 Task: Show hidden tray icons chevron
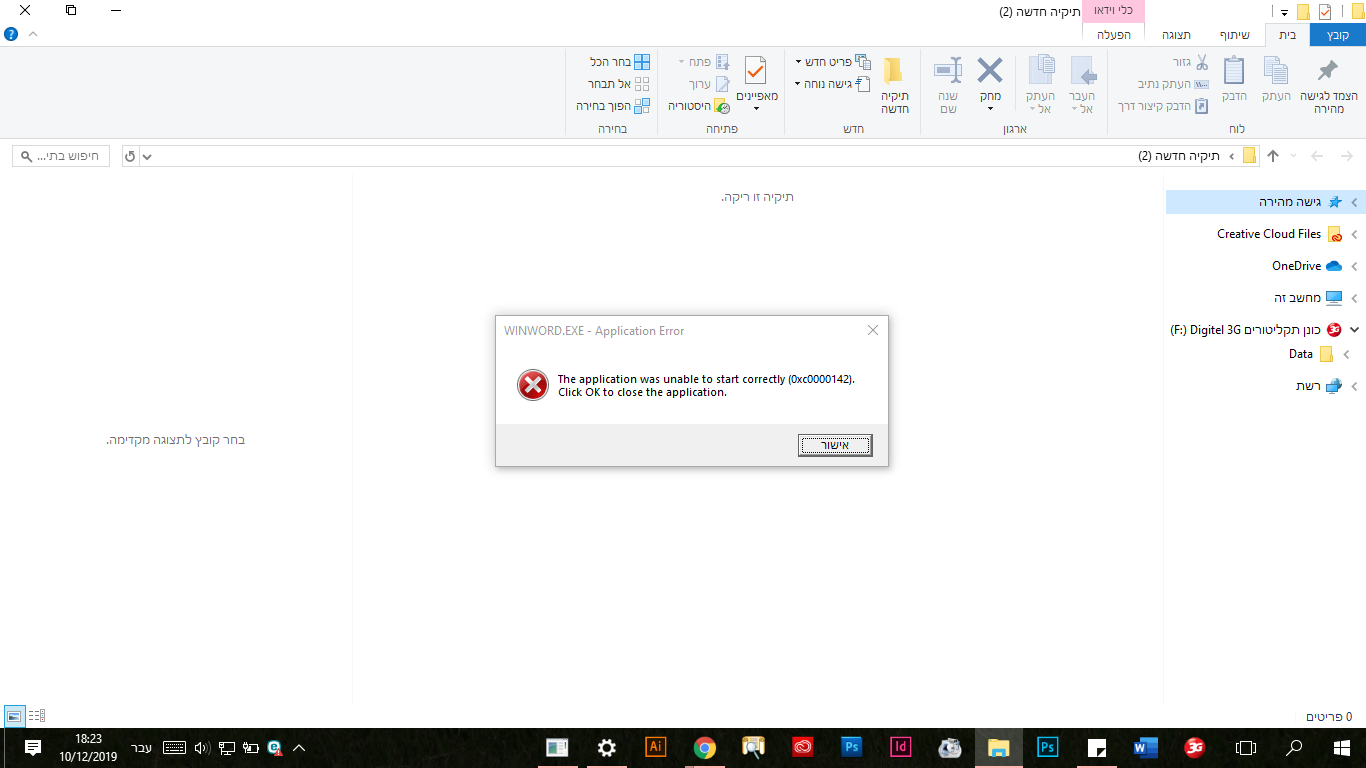tap(298, 747)
